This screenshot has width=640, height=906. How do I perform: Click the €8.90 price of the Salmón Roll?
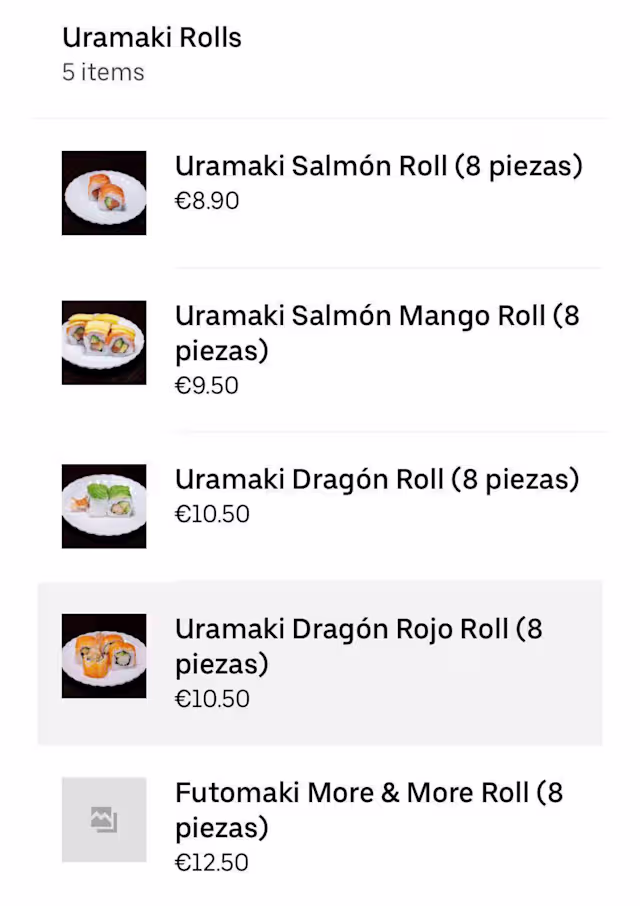tap(207, 201)
